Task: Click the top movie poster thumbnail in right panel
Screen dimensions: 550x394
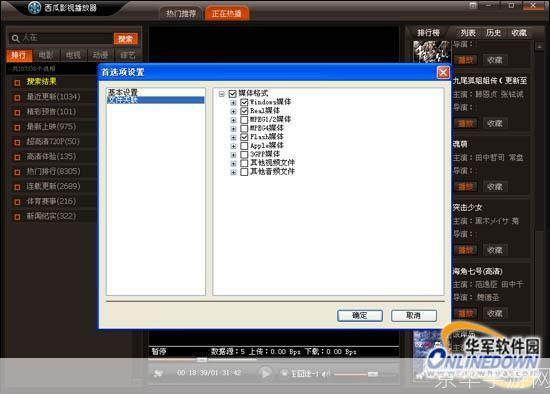Action: (x=431, y=52)
